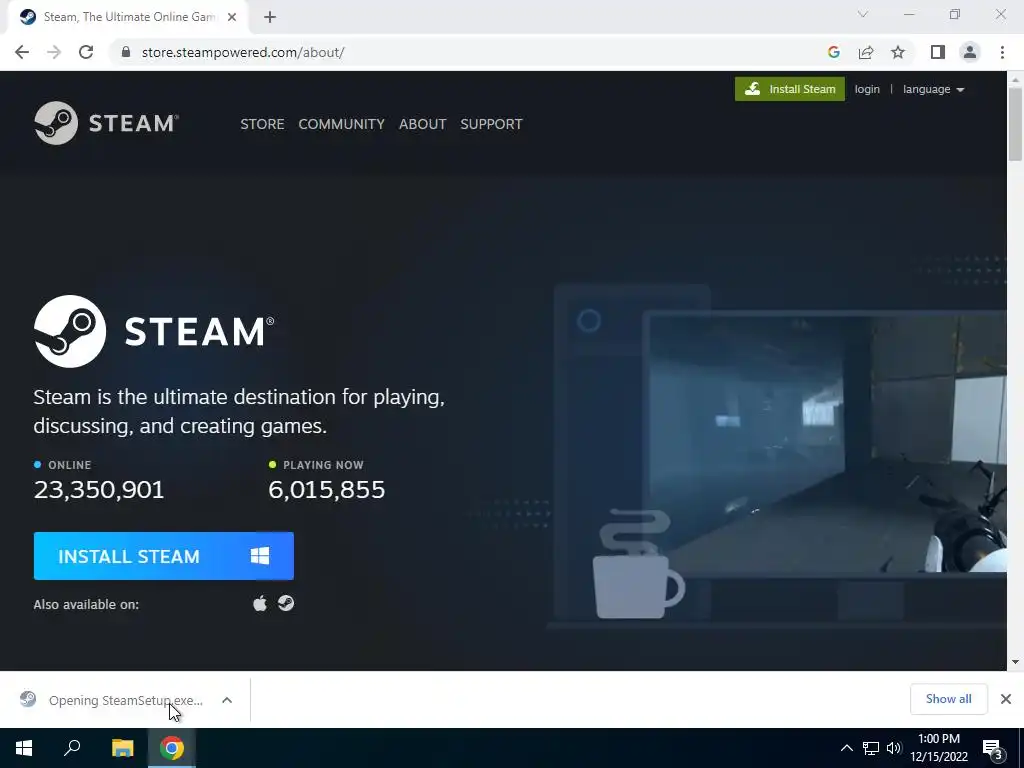The image size is (1024, 768).
Task: Close the Steam browser tab
Action: pos(232,17)
